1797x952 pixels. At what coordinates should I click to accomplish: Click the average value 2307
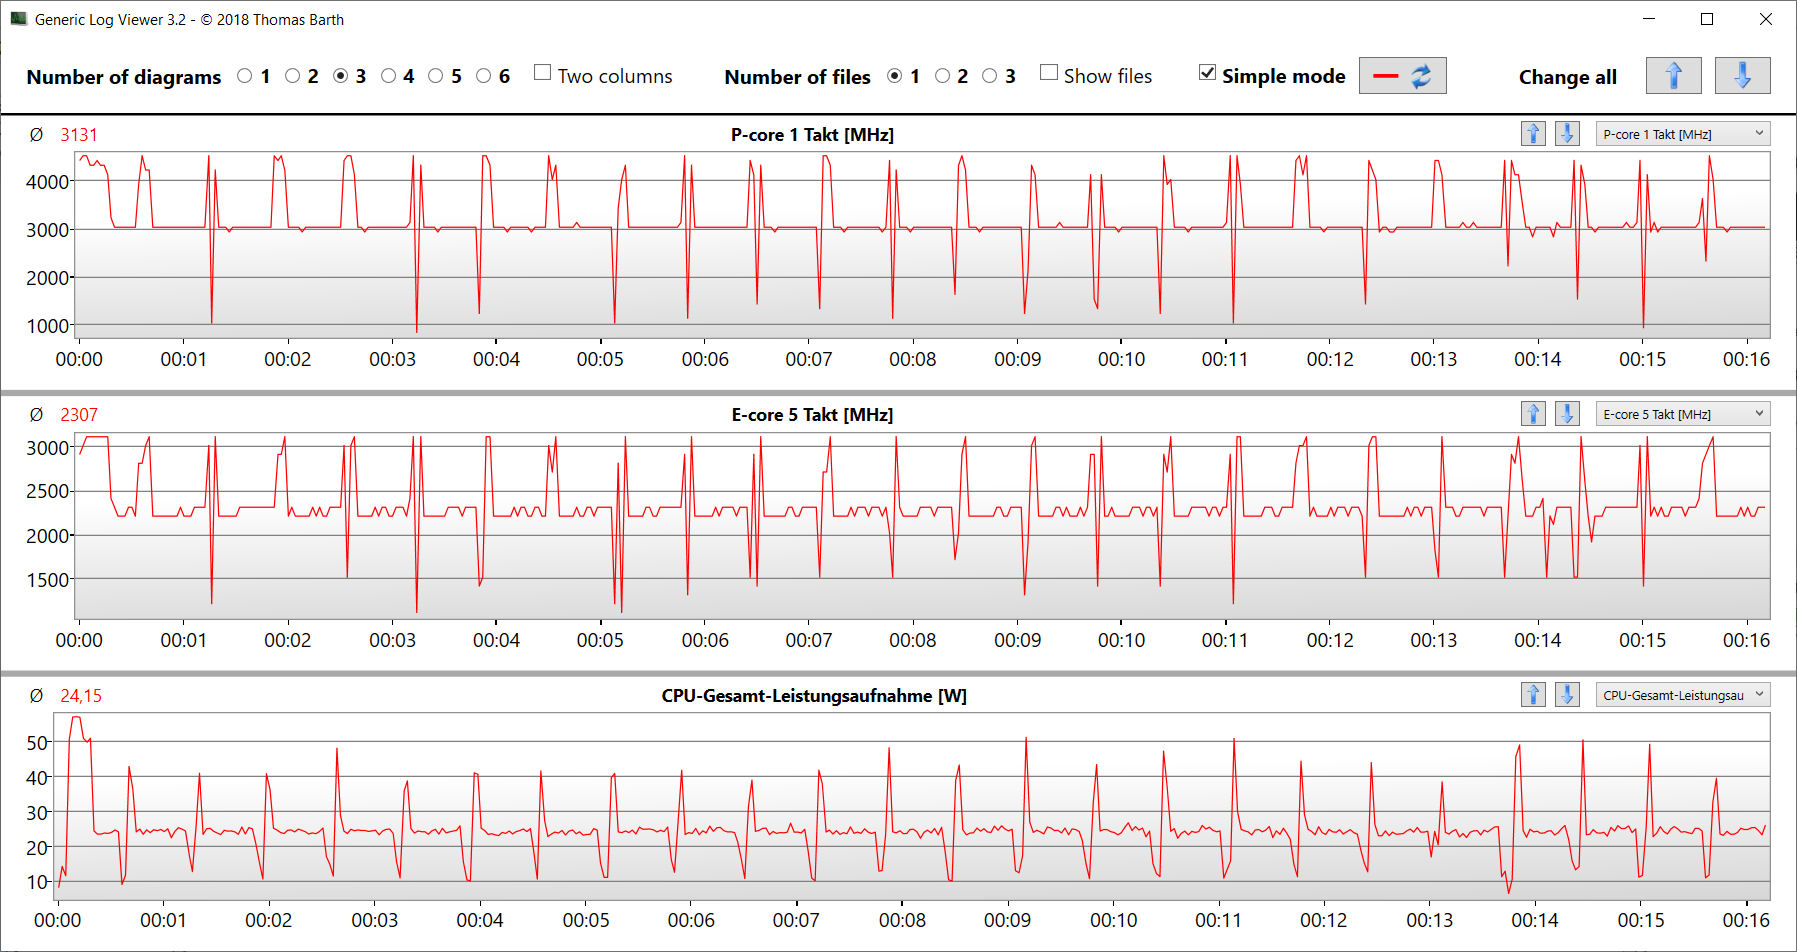click(x=79, y=415)
